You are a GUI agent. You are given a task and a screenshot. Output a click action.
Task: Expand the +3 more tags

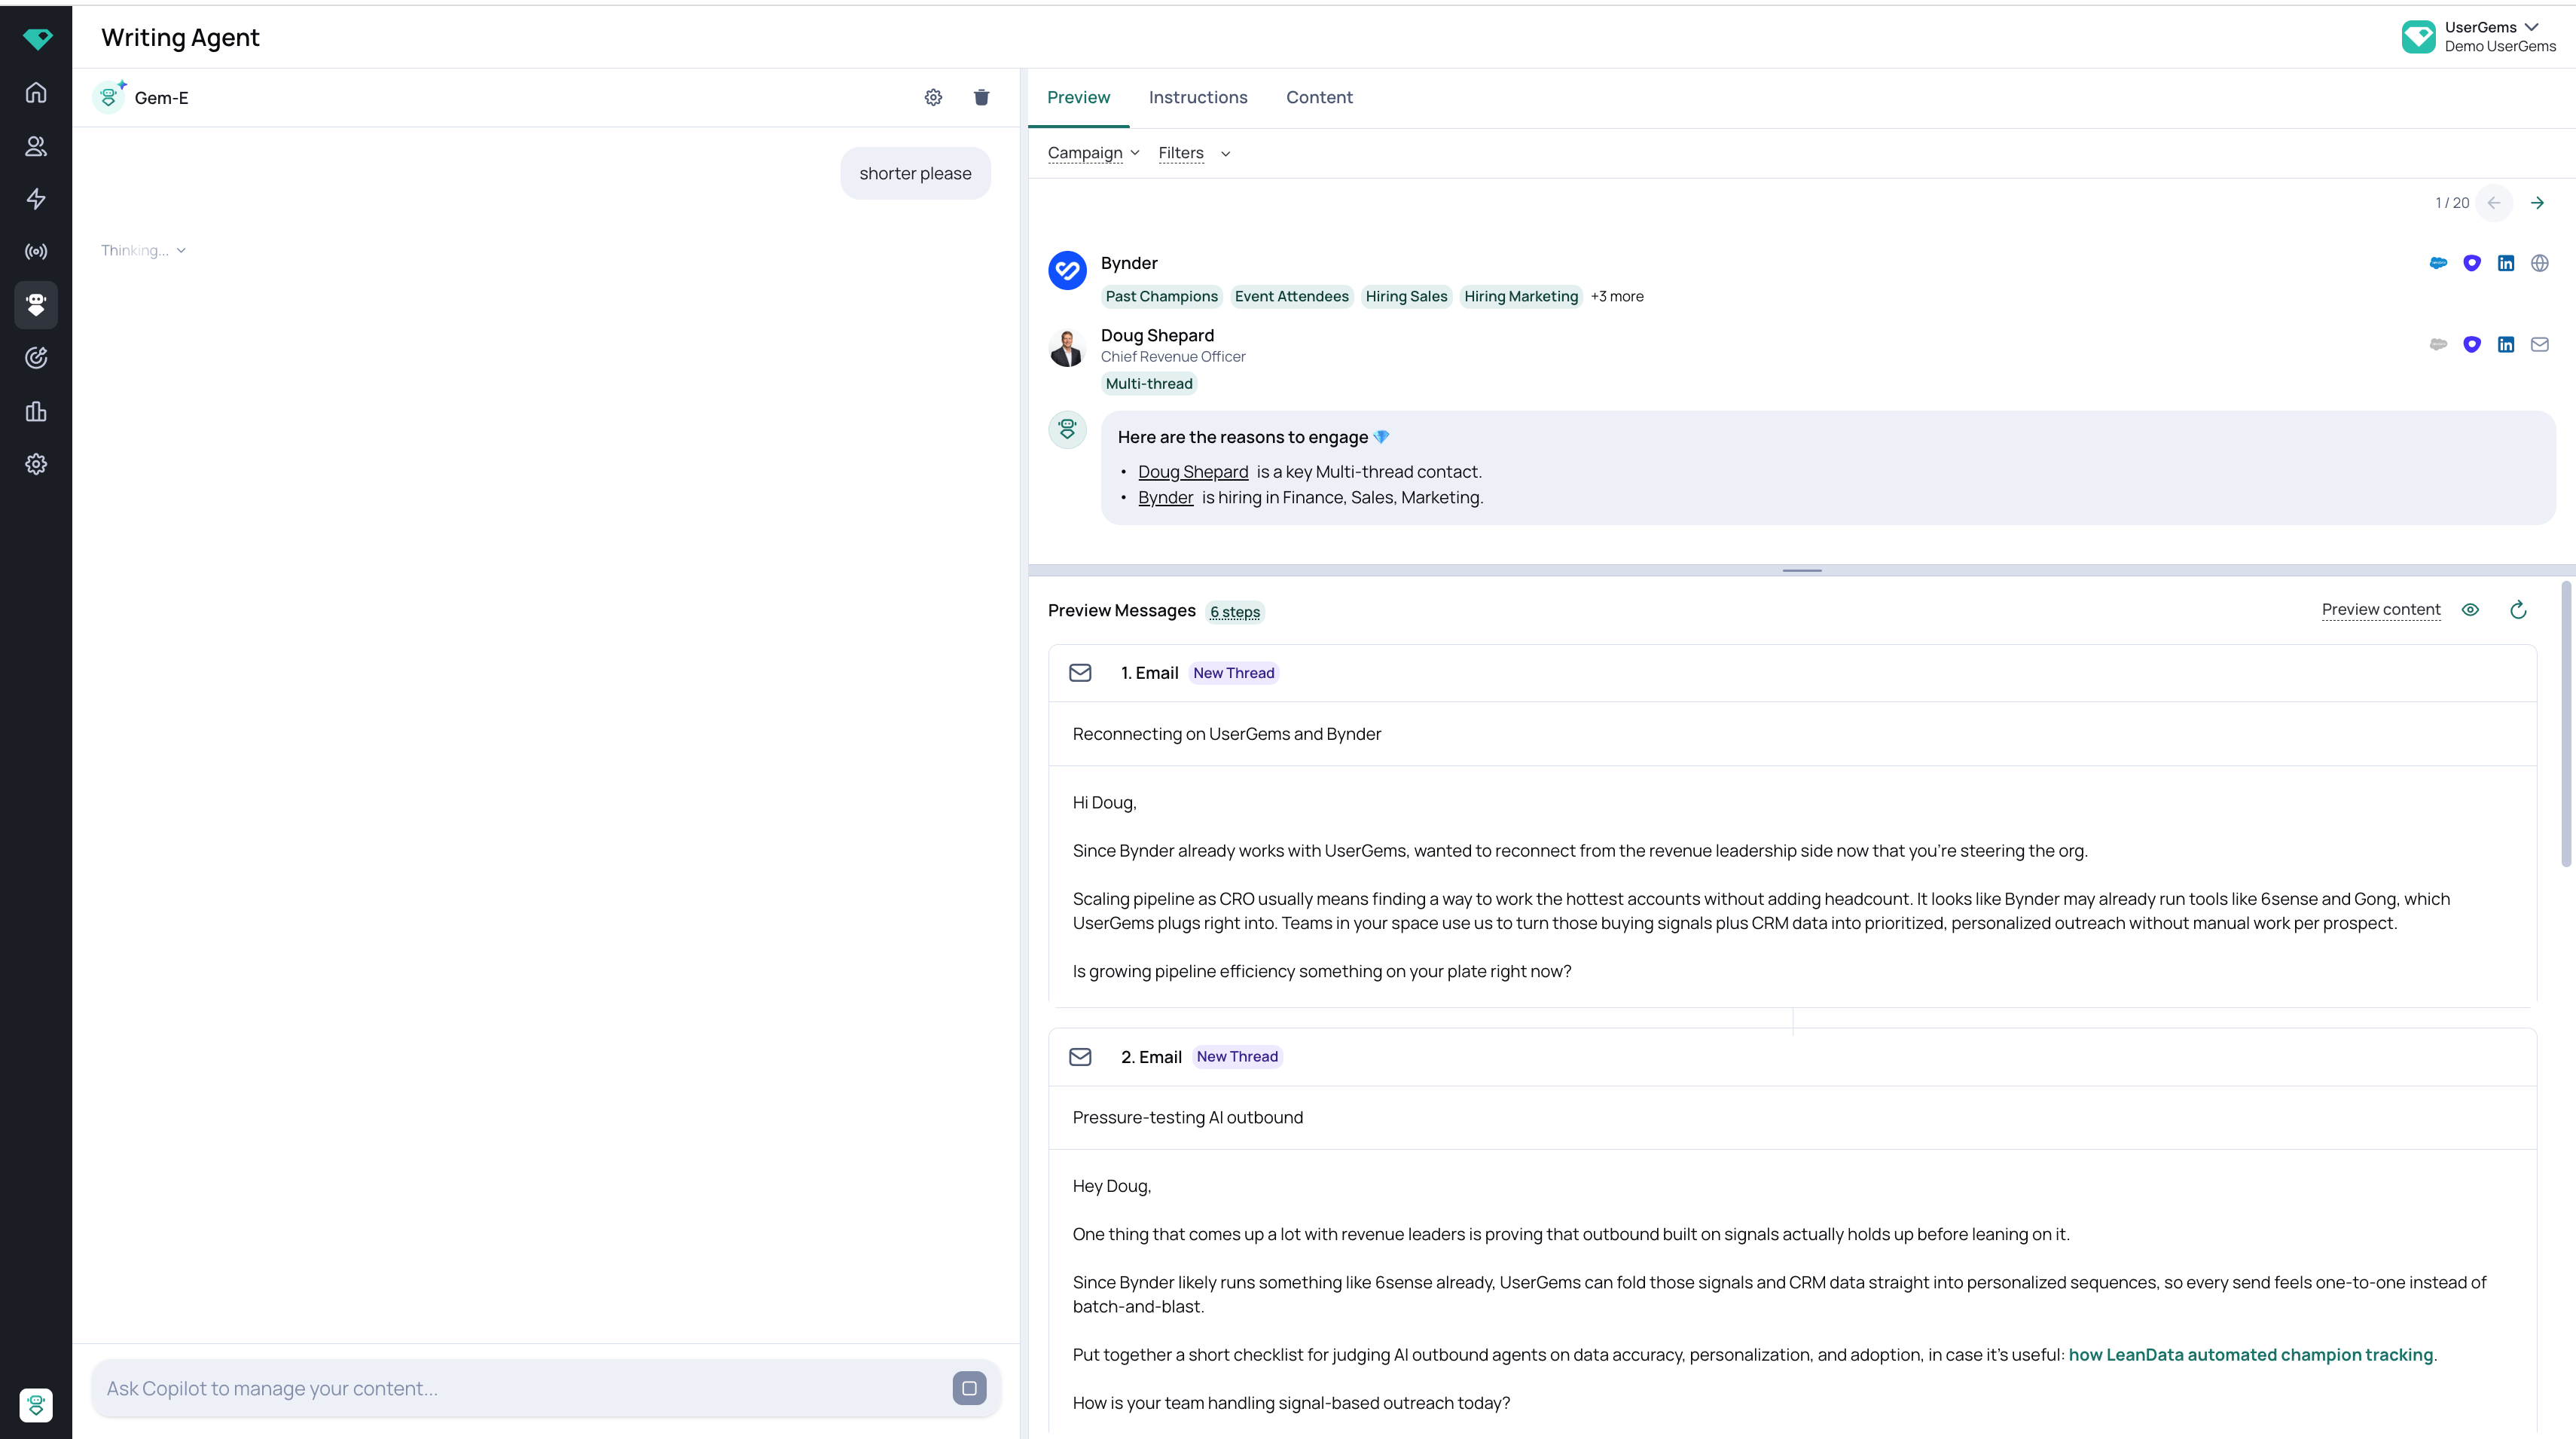[x=1617, y=296]
